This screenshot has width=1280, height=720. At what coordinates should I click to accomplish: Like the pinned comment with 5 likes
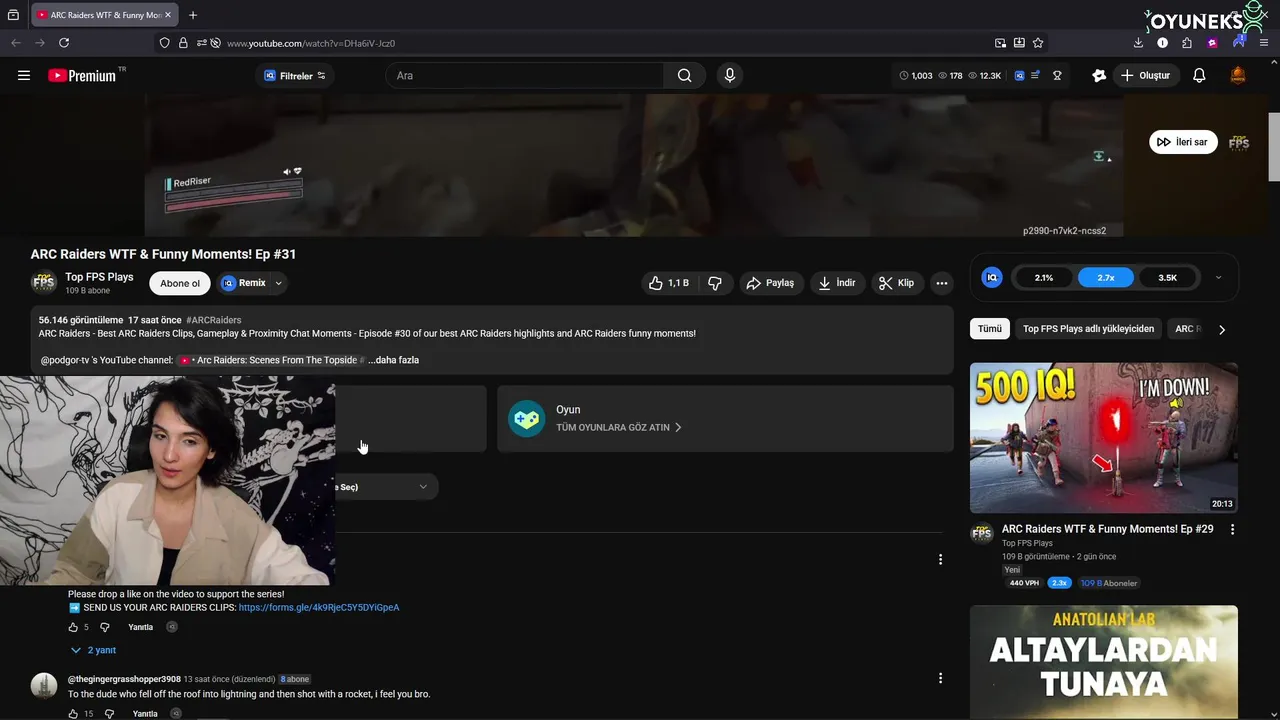point(73,627)
